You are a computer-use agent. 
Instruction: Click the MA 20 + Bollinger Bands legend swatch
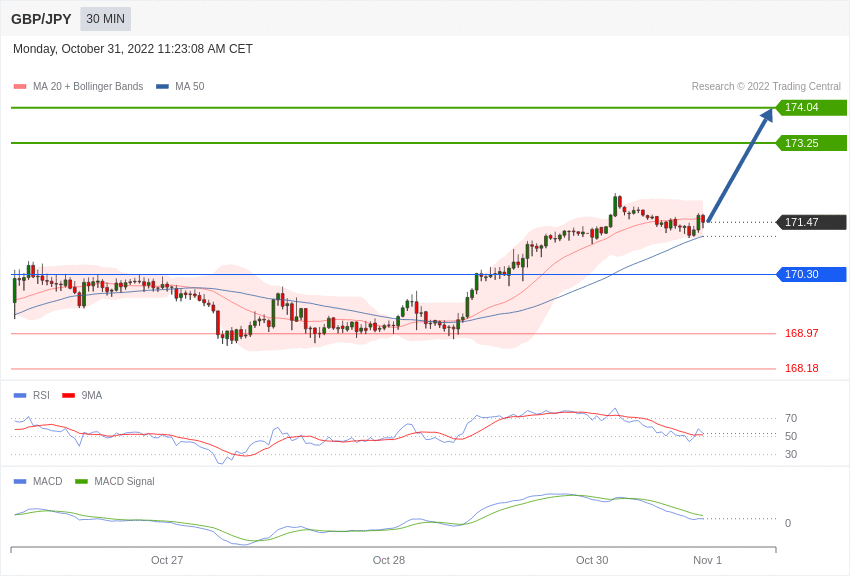pyautogui.click(x=20, y=86)
